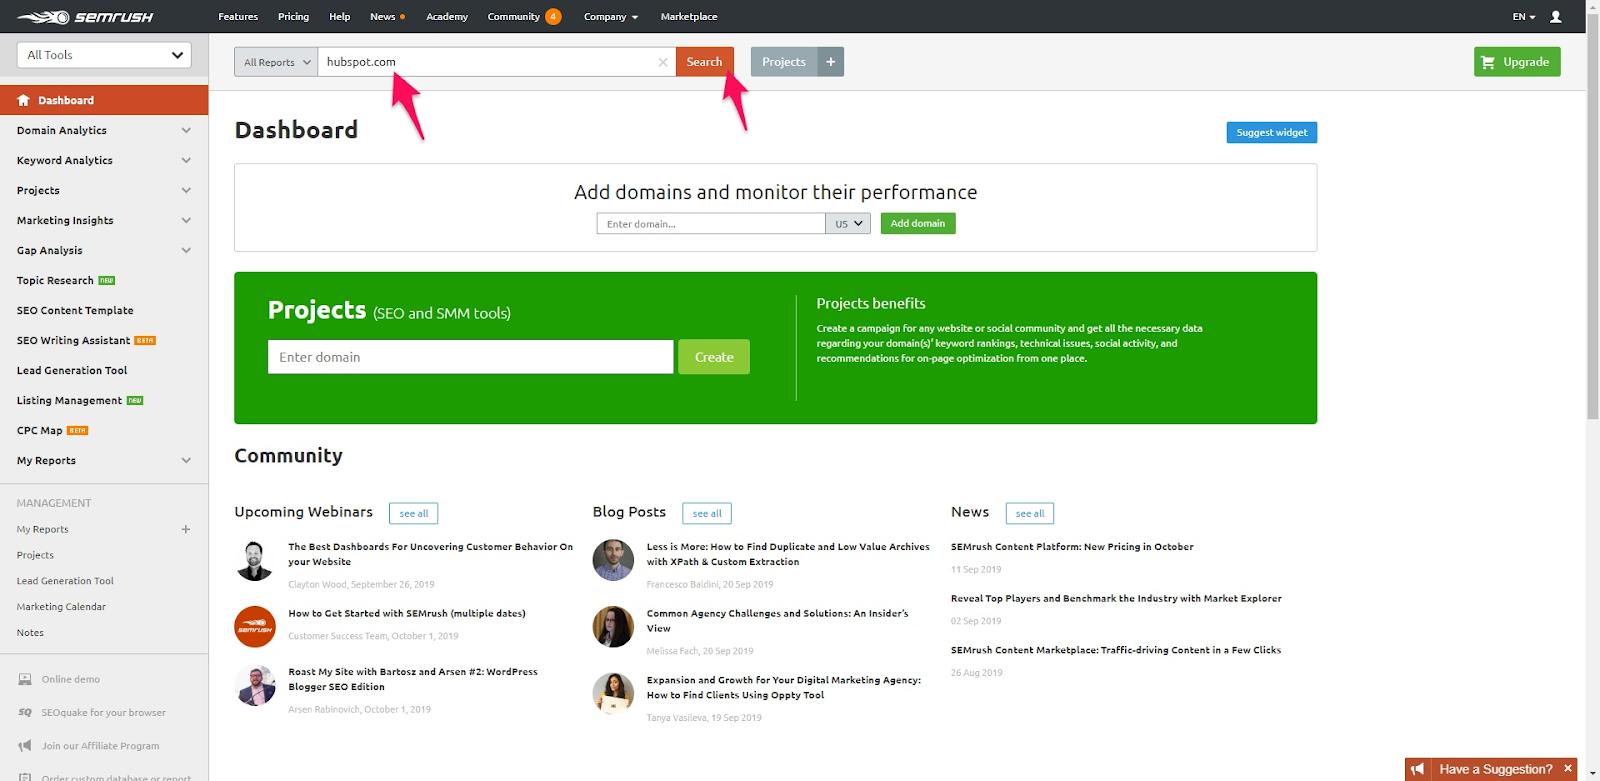Click the megaphone icon on suggestion bar
Screen dimensions: 1600x781
(x=1417, y=769)
